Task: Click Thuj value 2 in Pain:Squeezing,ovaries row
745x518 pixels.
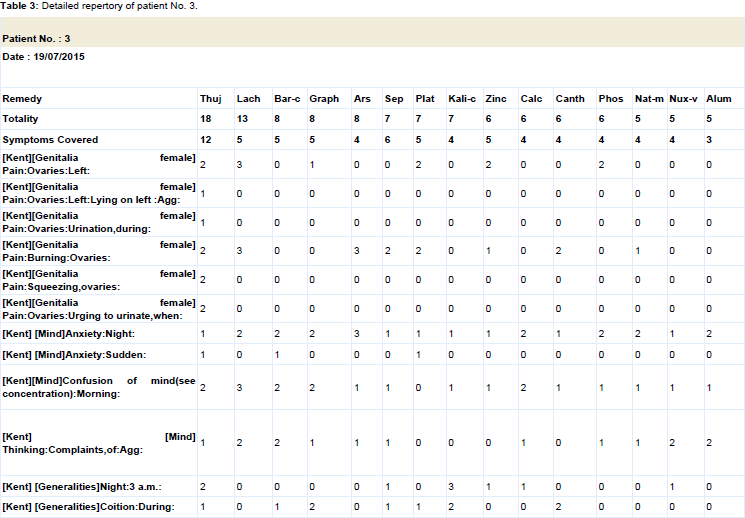Action: click(x=203, y=279)
